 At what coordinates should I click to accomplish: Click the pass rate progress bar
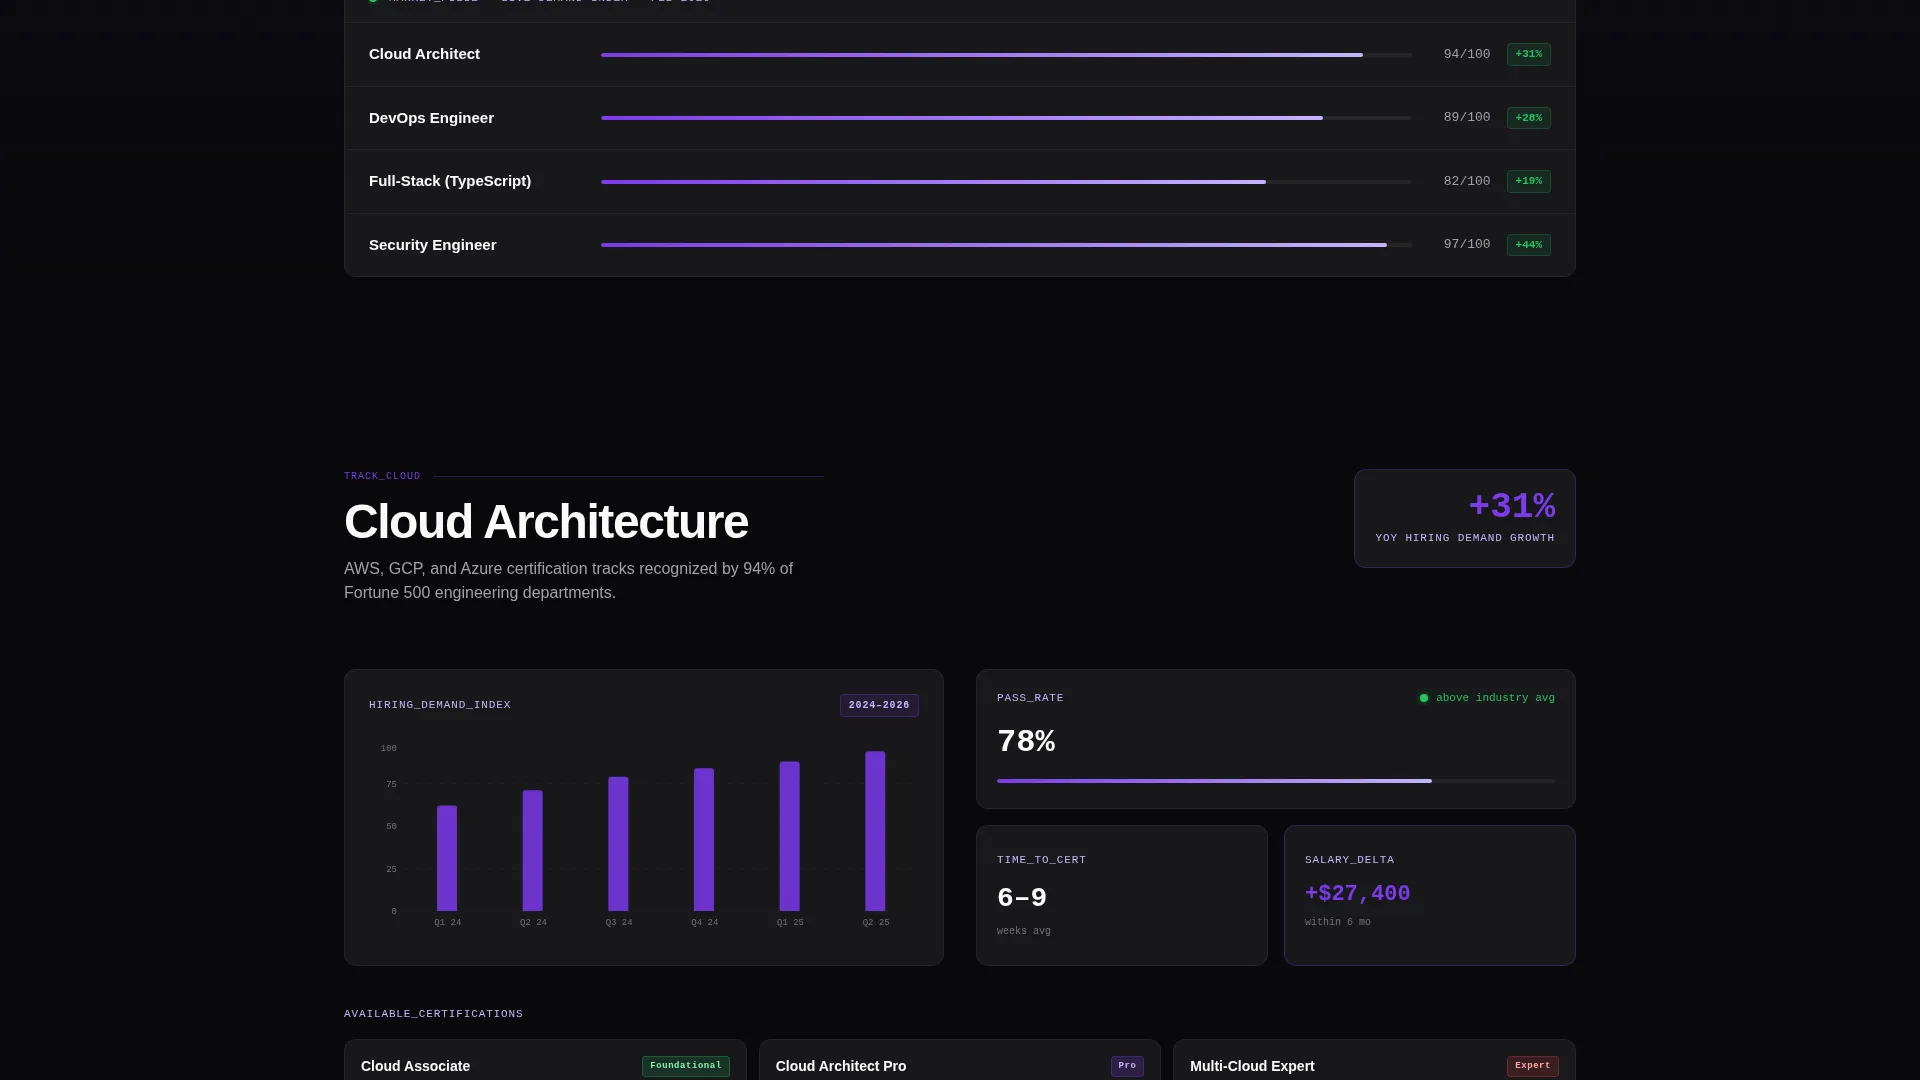(1276, 781)
